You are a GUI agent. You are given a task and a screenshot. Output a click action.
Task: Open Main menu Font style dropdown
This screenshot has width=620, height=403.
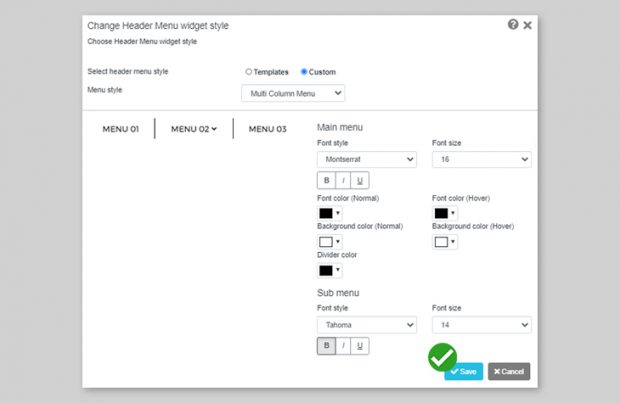click(366, 159)
